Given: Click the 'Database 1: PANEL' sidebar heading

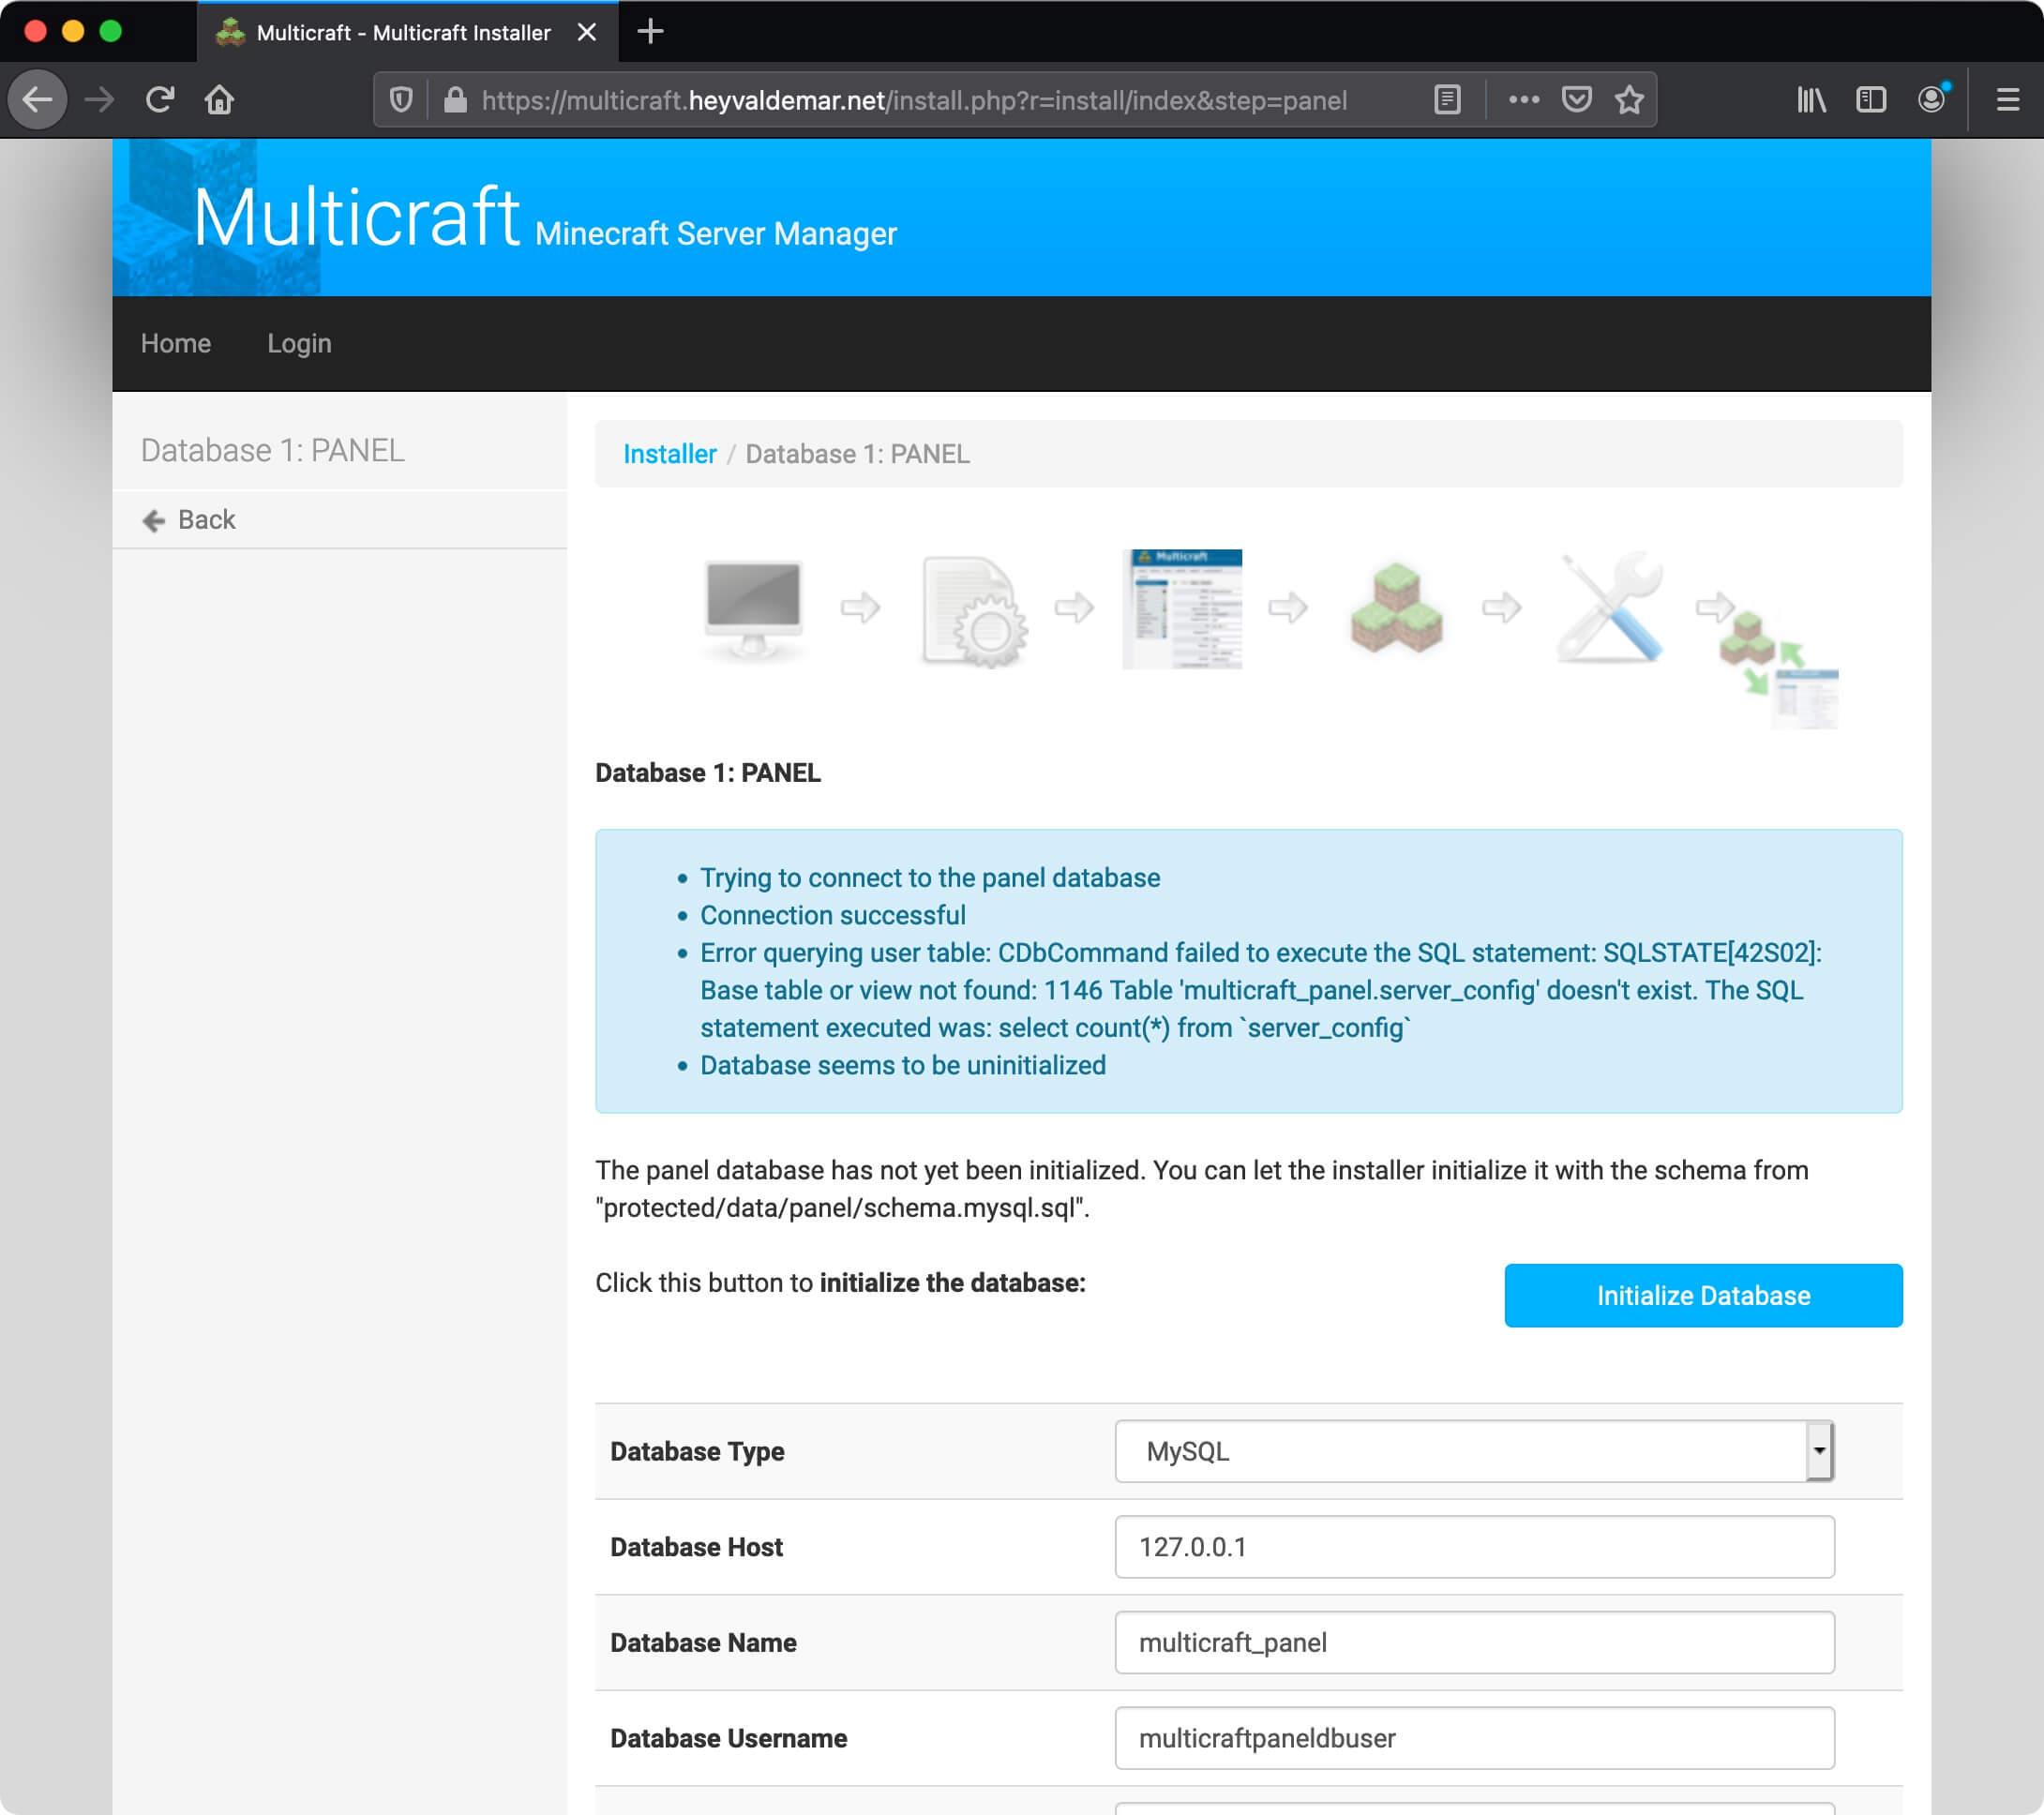Looking at the screenshot, I should 273,450.
